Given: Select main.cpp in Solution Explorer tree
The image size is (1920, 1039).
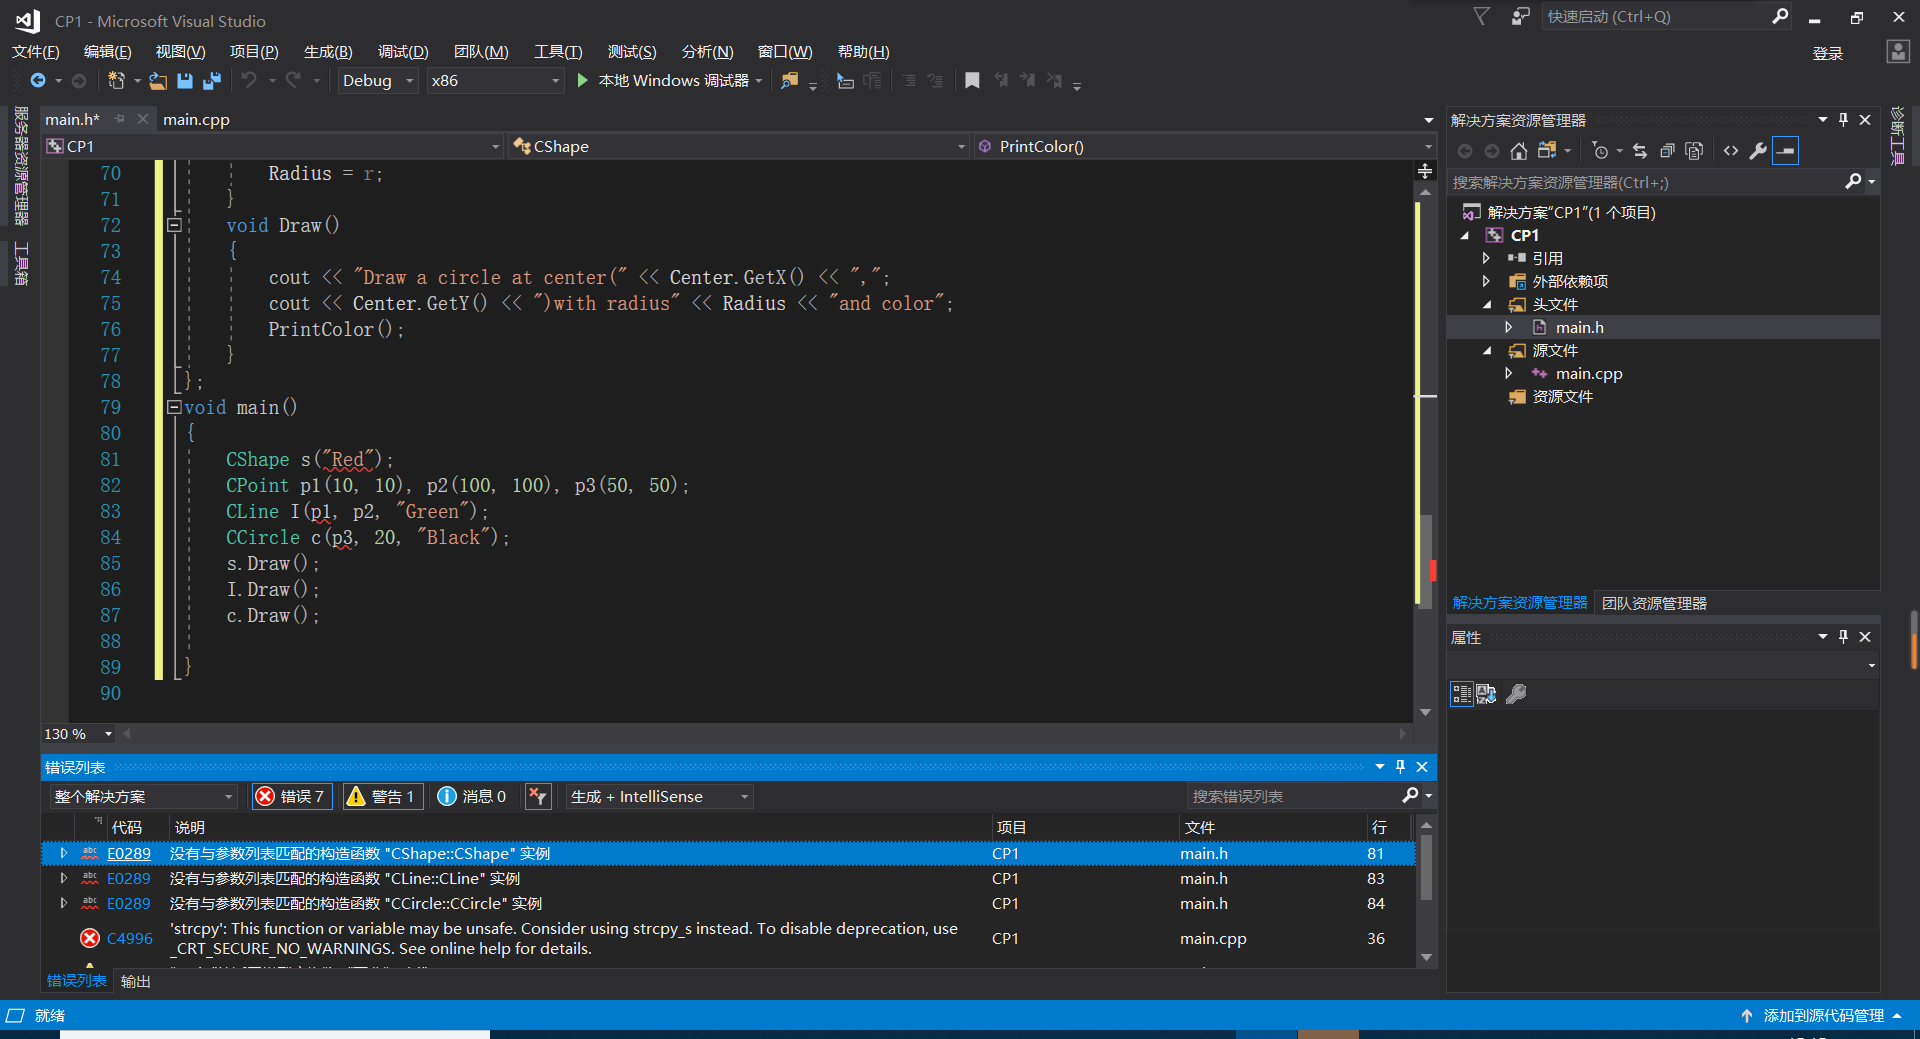Looking at the screenshot, I should point(1588,373).
